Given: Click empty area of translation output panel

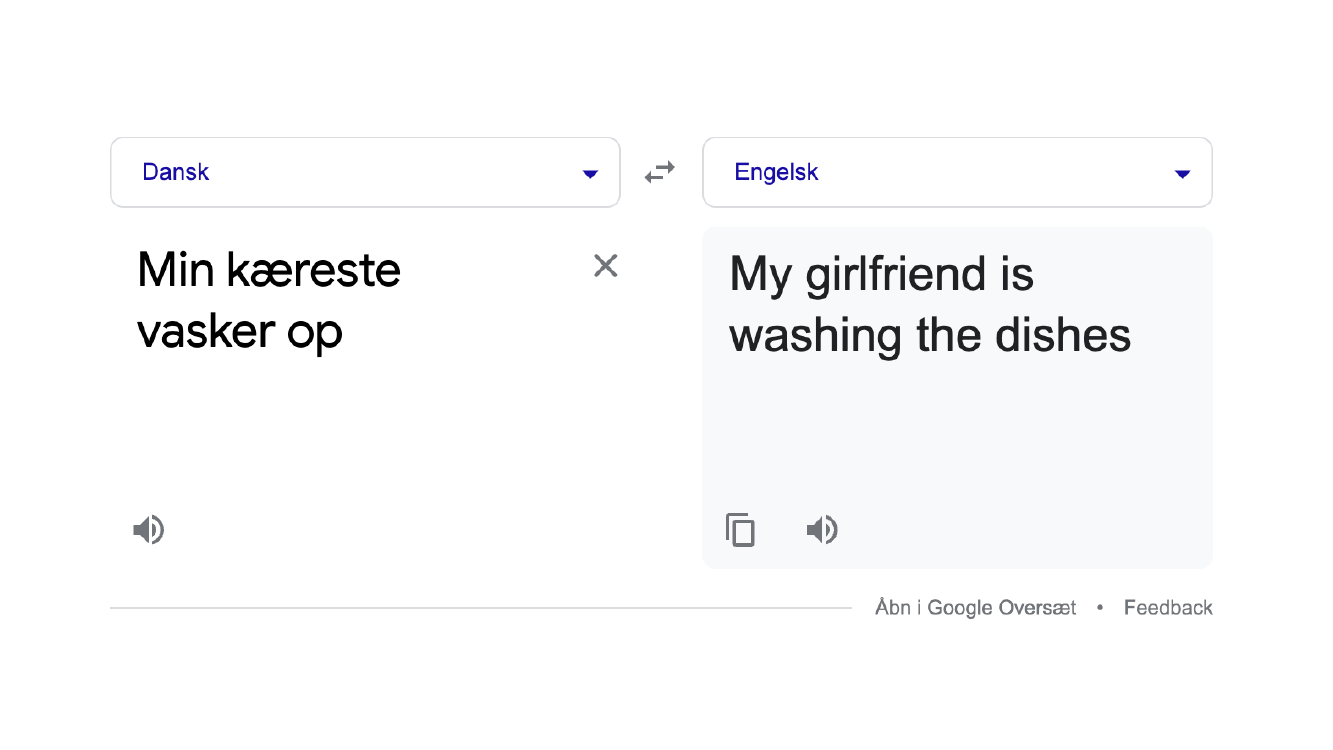Looking at the screenshot, I should coord(957,430).
